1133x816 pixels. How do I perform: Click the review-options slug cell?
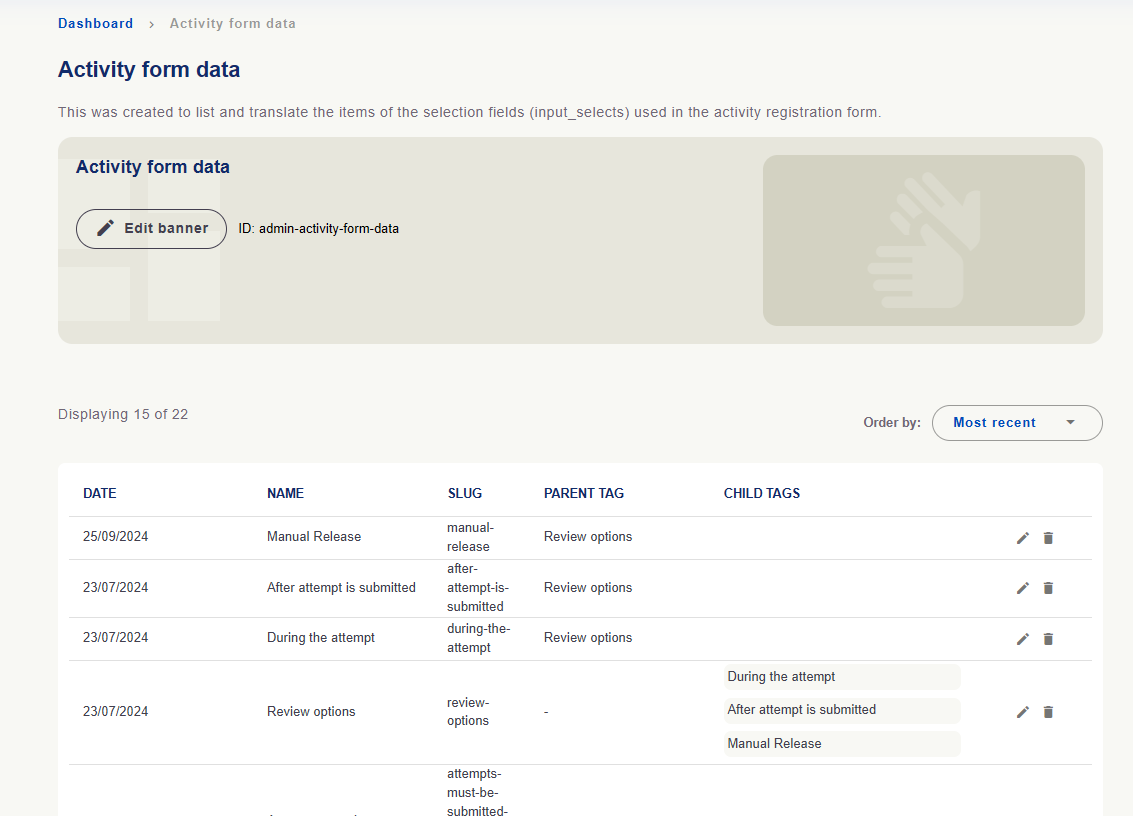pyautogui.click(x=468, y=712)
